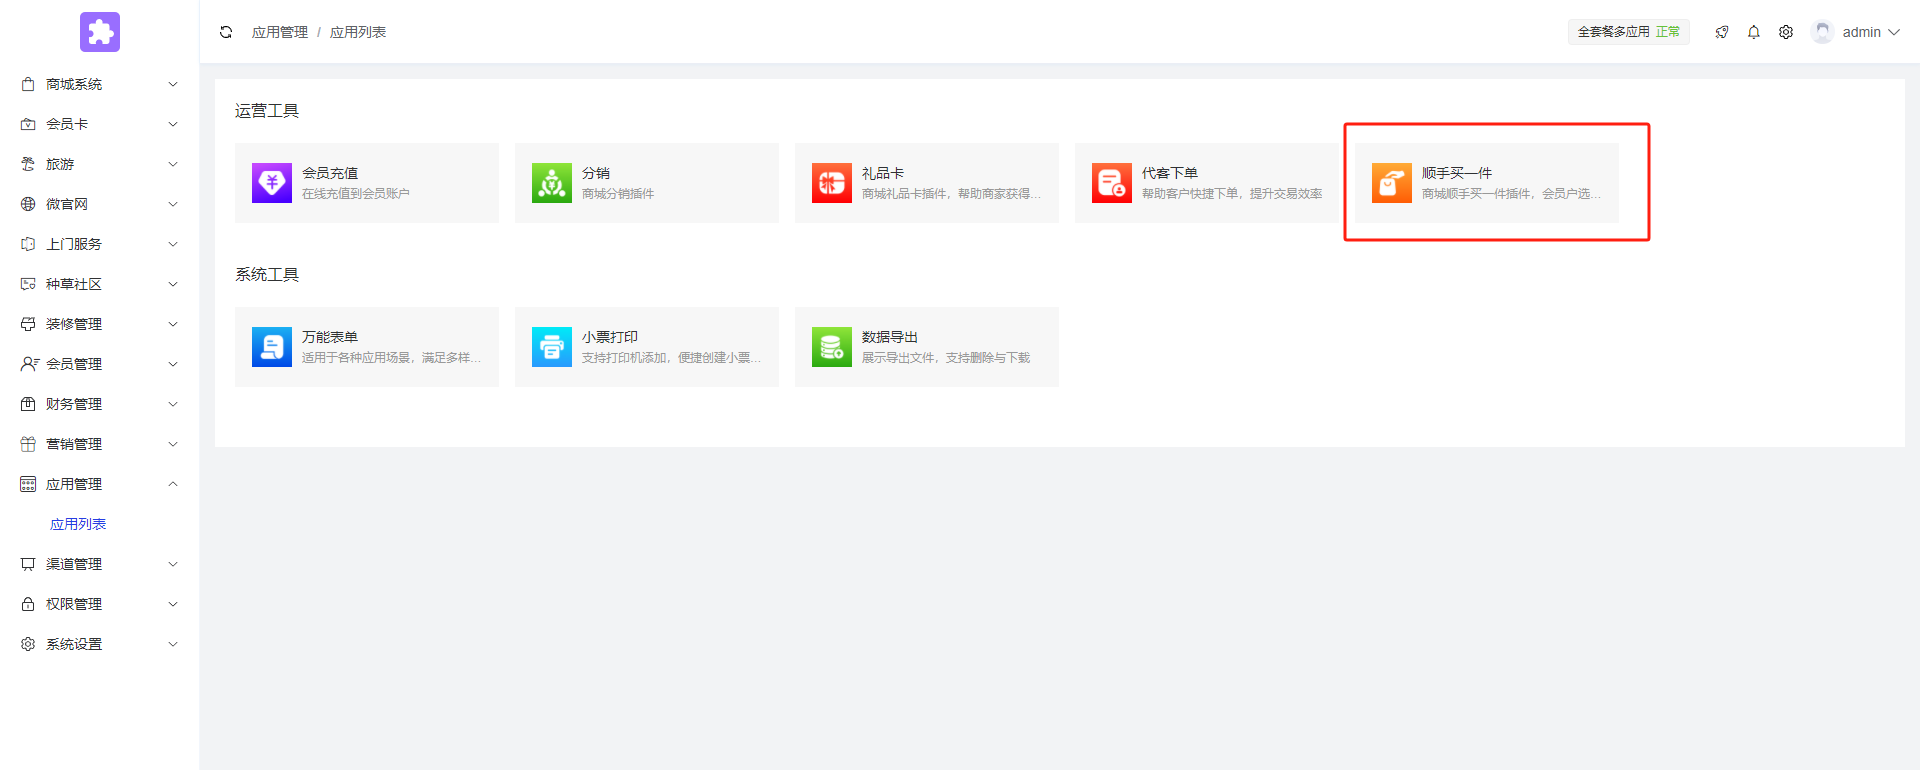Screen dimensions: 1920x770
Task: Open the 权限管理 menu label
Action: pos(74,604)
